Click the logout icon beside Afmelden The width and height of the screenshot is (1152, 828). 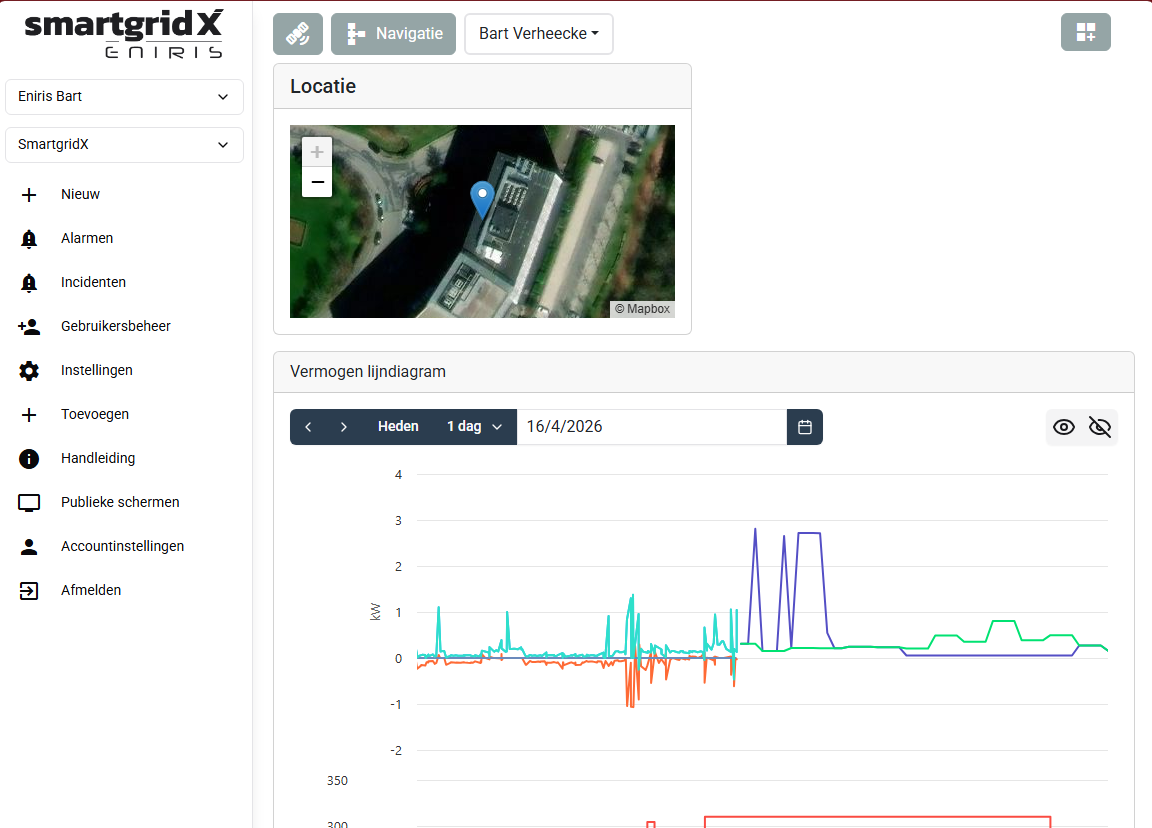point(29,591)
